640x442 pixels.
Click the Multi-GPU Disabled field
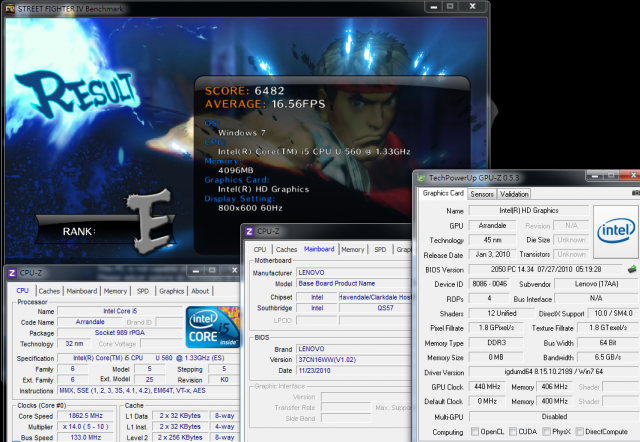[553, 417]
